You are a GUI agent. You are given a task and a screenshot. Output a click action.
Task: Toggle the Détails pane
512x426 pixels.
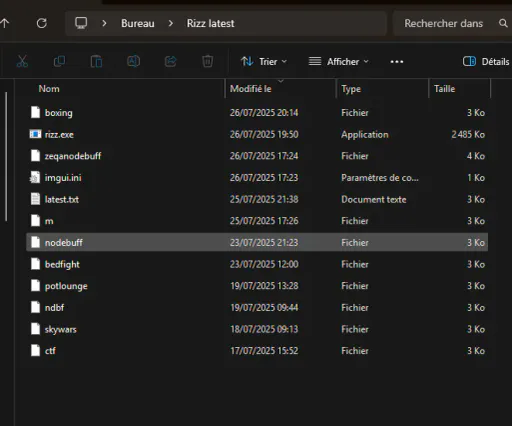(486, 62)
